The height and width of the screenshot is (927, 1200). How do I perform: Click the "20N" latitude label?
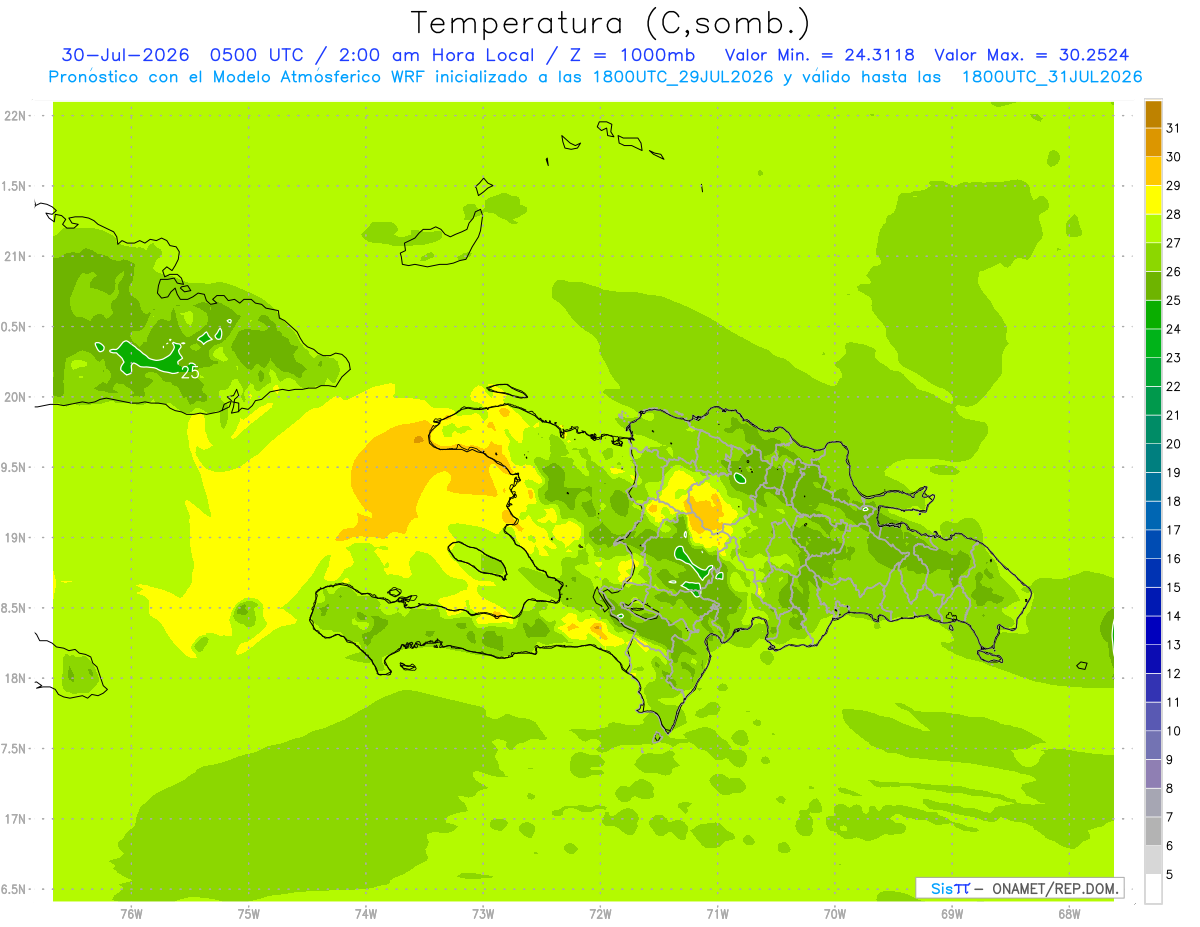(x=15, y=397)
